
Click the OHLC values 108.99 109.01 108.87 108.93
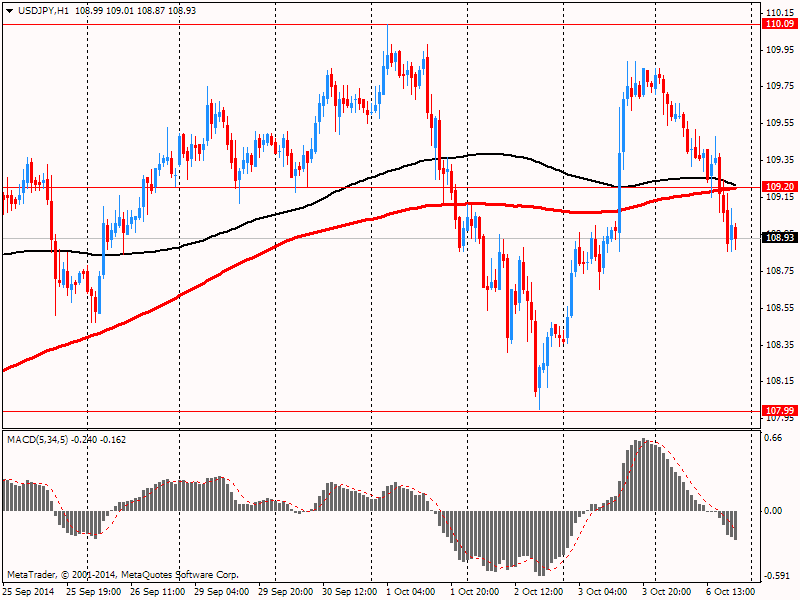click(135, 11)
